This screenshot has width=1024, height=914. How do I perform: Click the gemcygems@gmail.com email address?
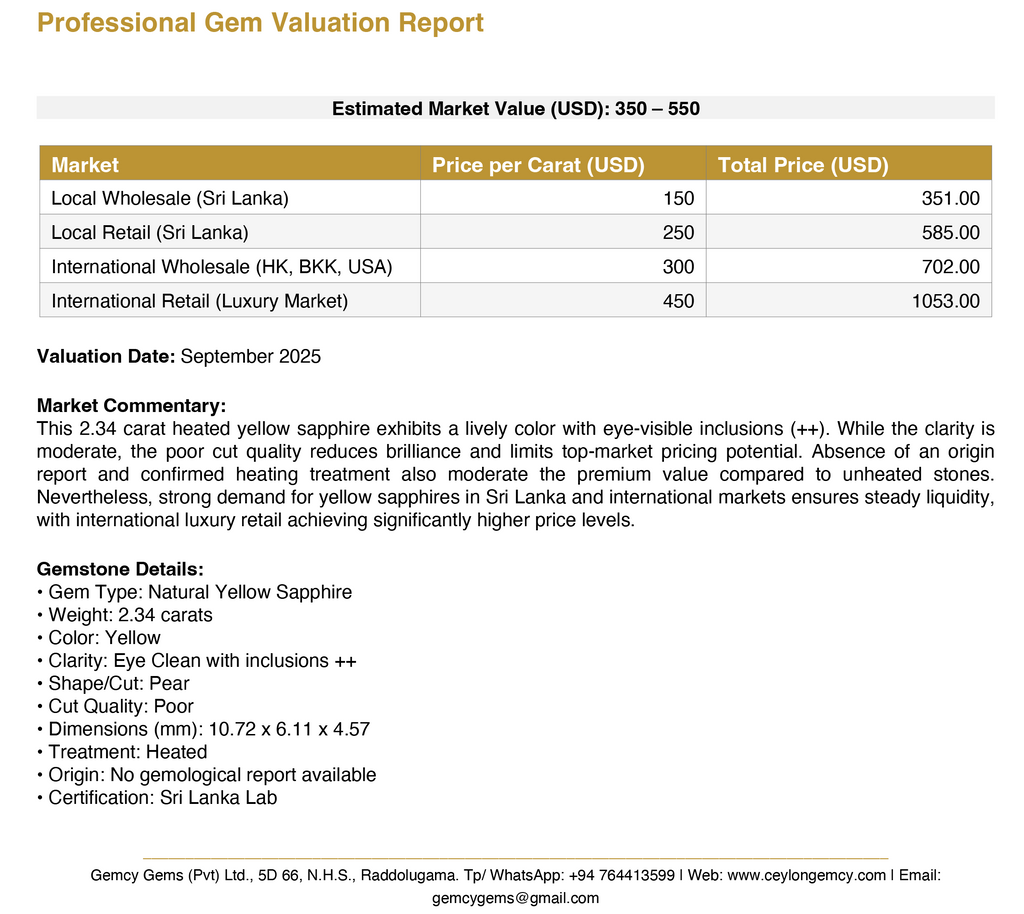[515, 897]
